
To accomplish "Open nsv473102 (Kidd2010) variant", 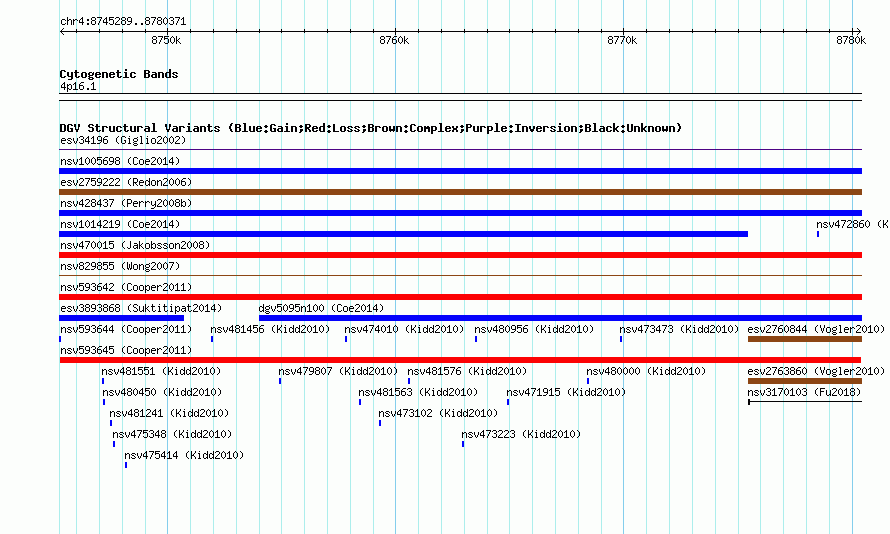I will [438, 413].
